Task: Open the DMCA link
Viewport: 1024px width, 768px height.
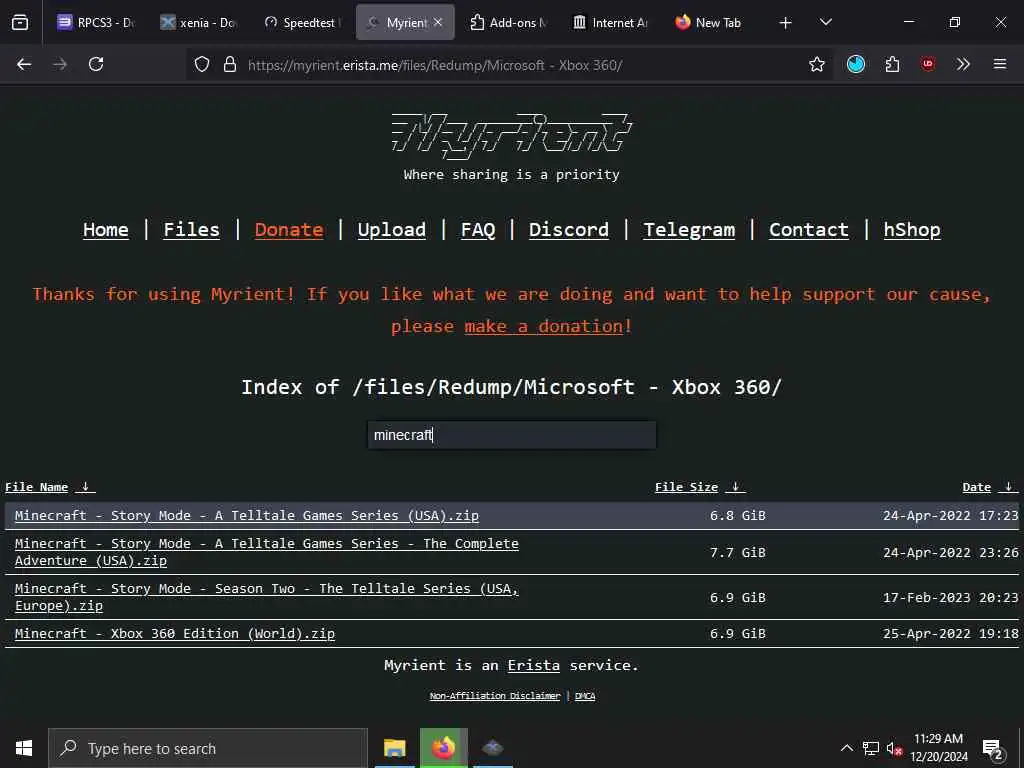Action: [x=584, y=696]
